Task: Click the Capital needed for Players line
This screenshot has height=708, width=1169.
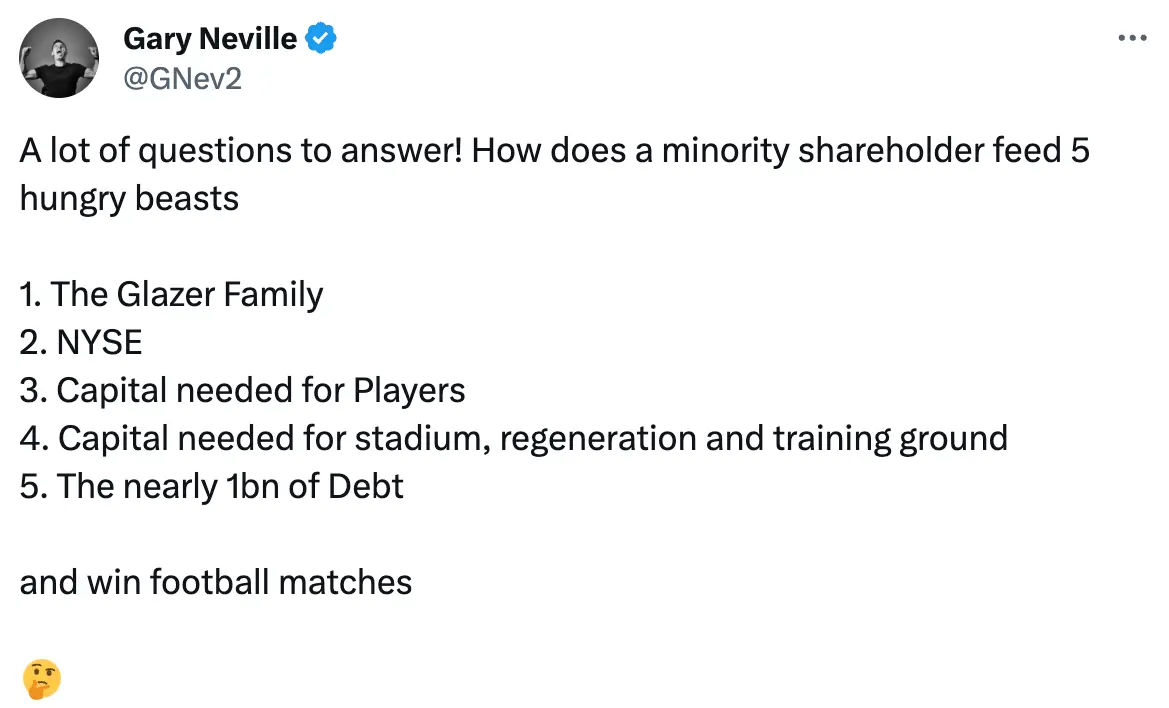Action: [x=242, y=390]
